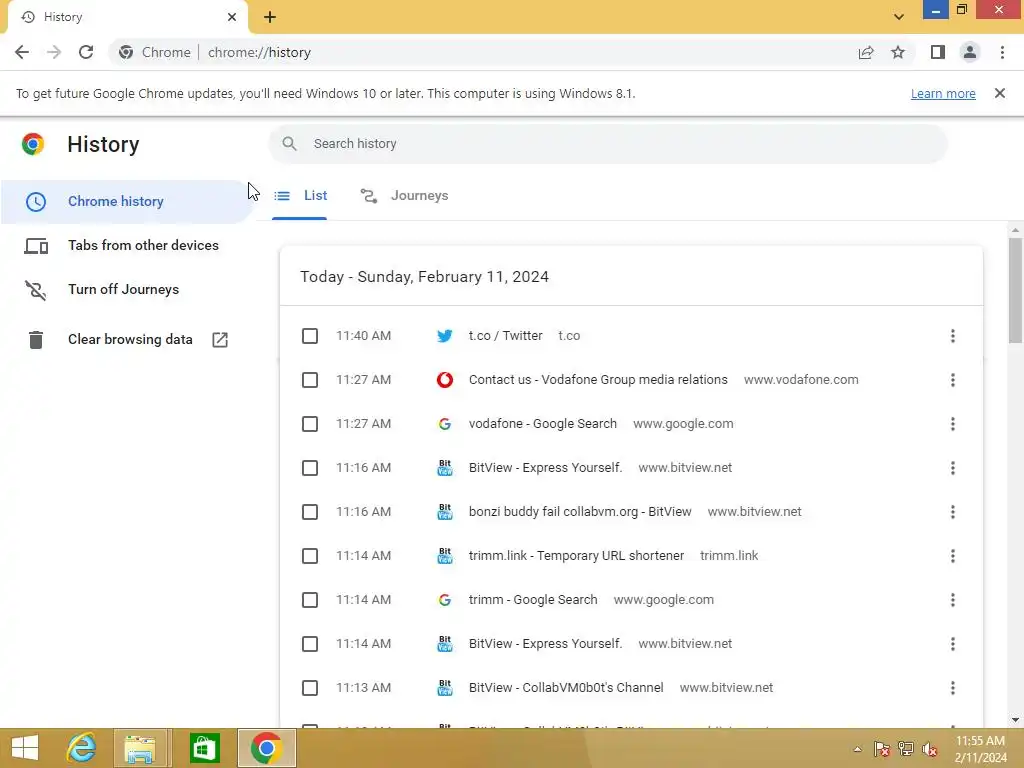Open actions menu for trimm Google Search
The width and height of the screenshot is (1024, 768).
[953, 600]
